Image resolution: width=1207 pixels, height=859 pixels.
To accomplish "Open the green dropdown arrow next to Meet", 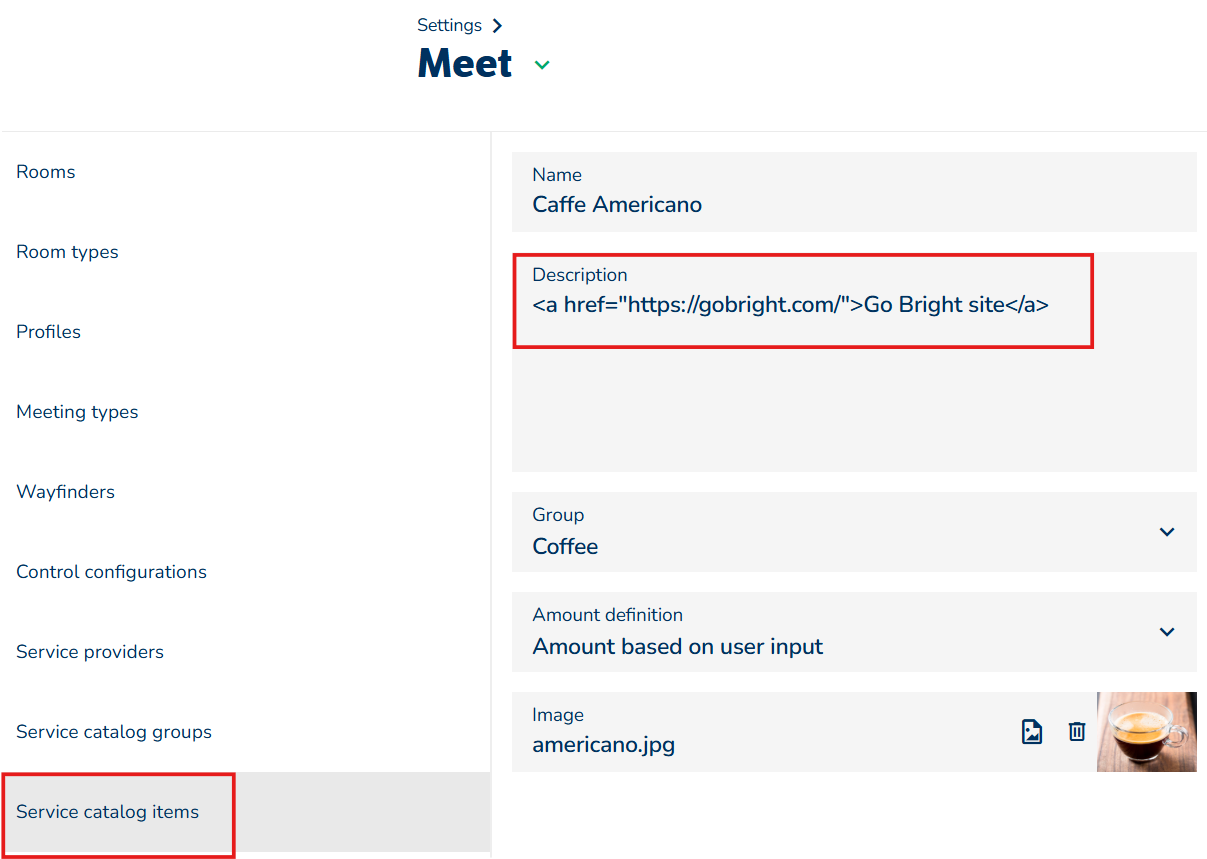I will point(542,65).
